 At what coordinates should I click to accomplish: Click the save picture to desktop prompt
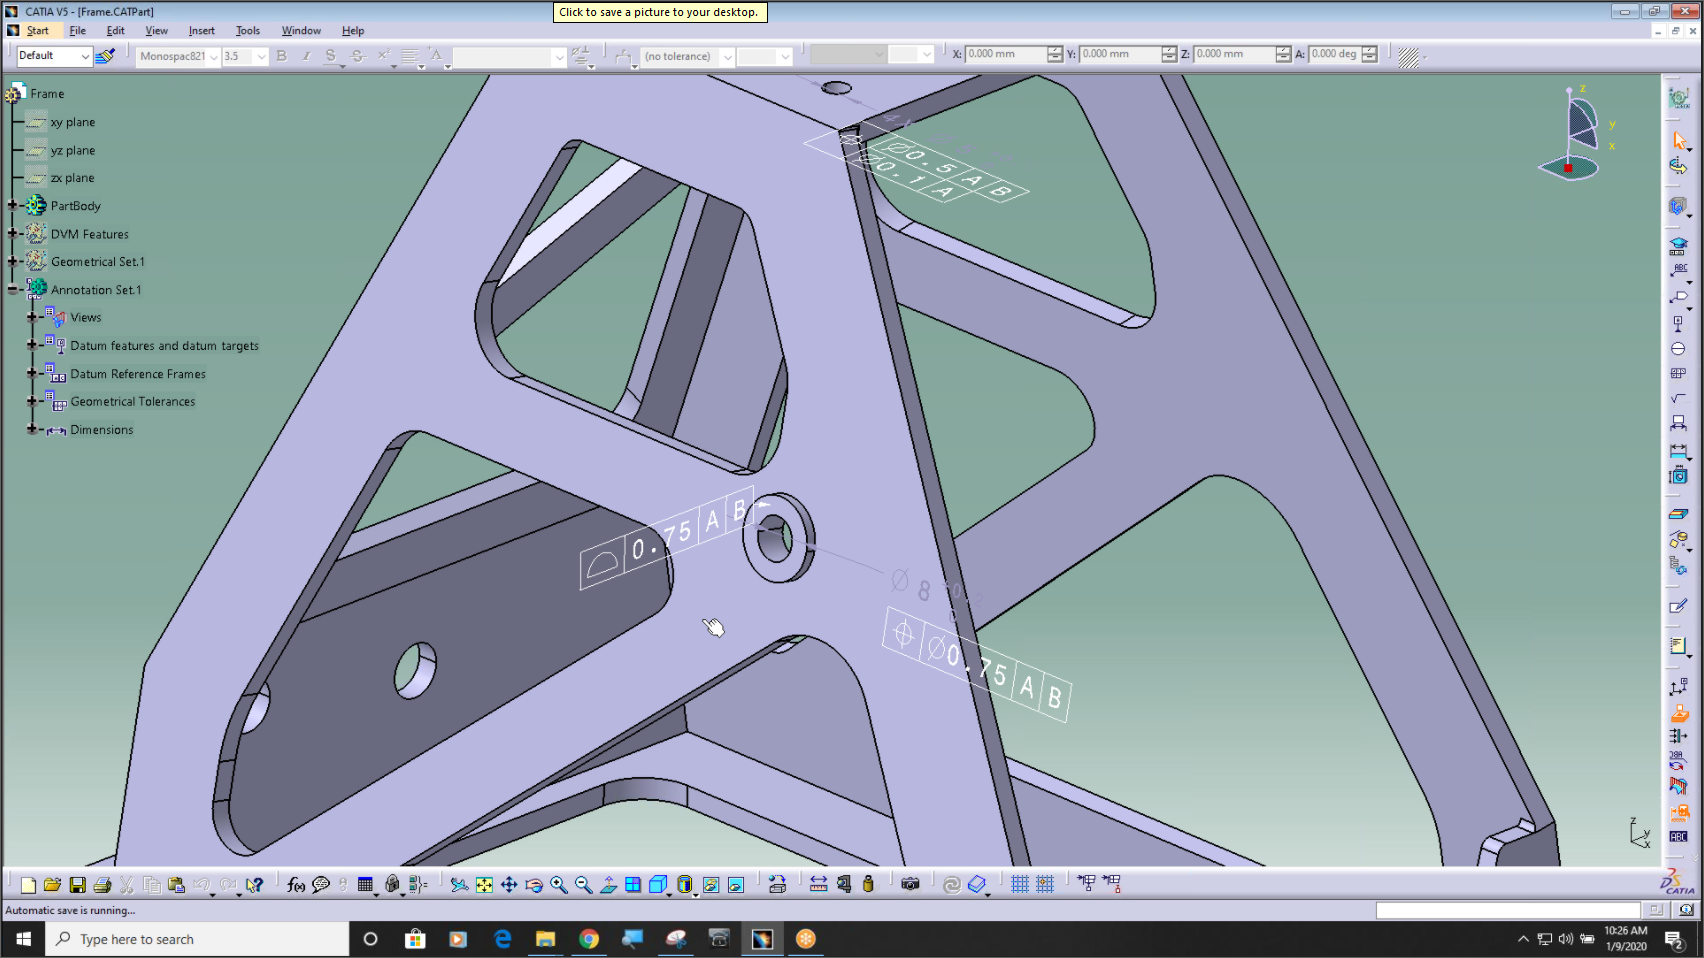[659, 12]
